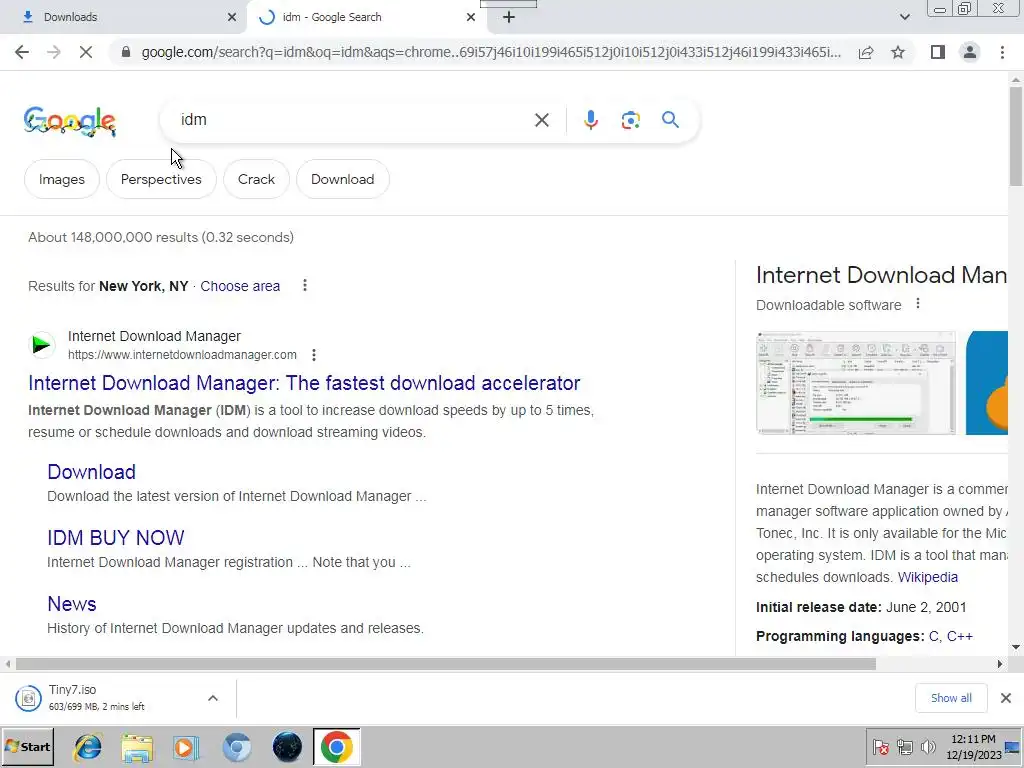Click the vertical scrollbar thumb
Image resolution: width=1024 pixels, height=768 pixels.
1016,136
